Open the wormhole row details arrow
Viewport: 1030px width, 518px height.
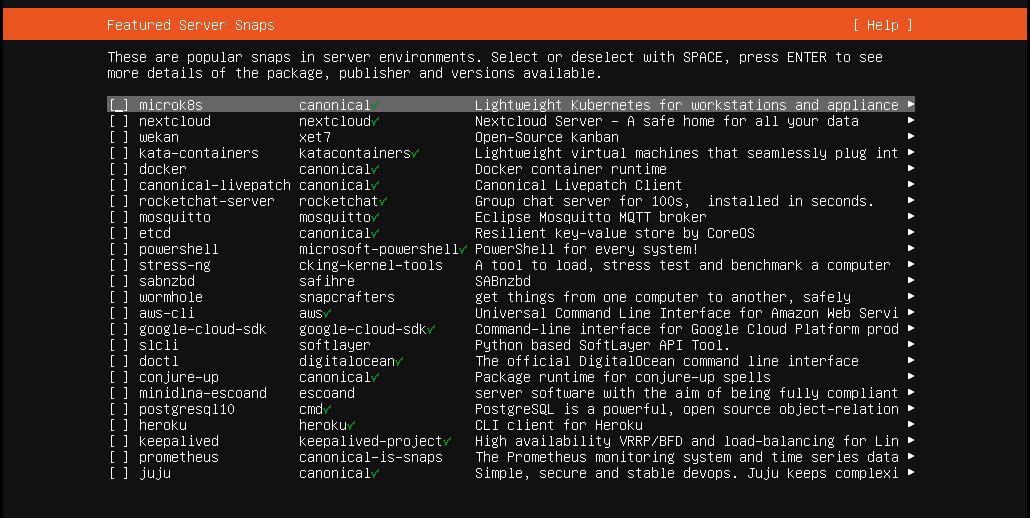point(910,297)
